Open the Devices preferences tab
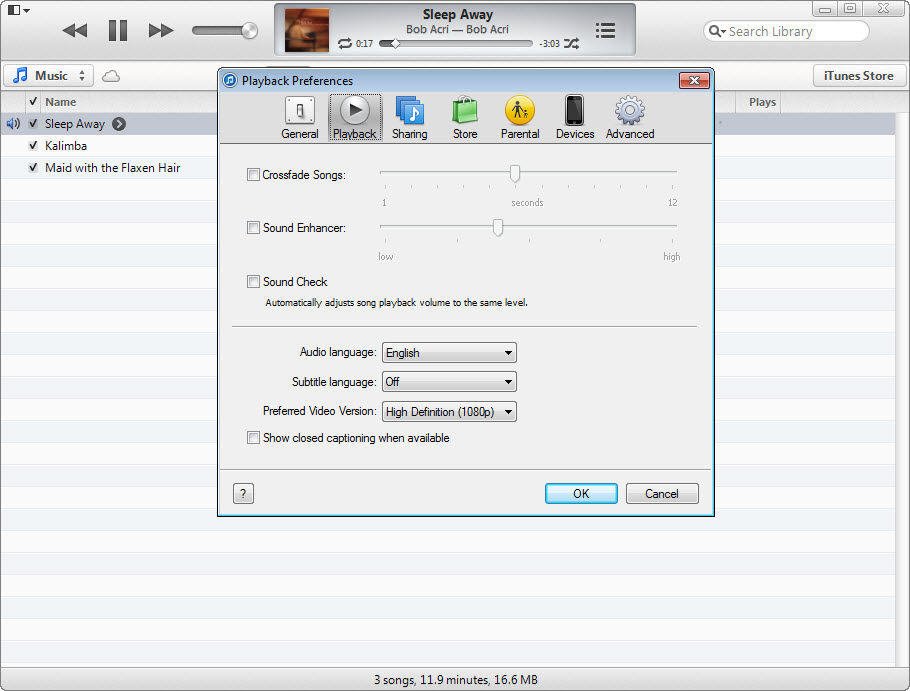Image resolution: width=910 pixels, height=691 pixels. pyautogui.click(x=575, y=118)
